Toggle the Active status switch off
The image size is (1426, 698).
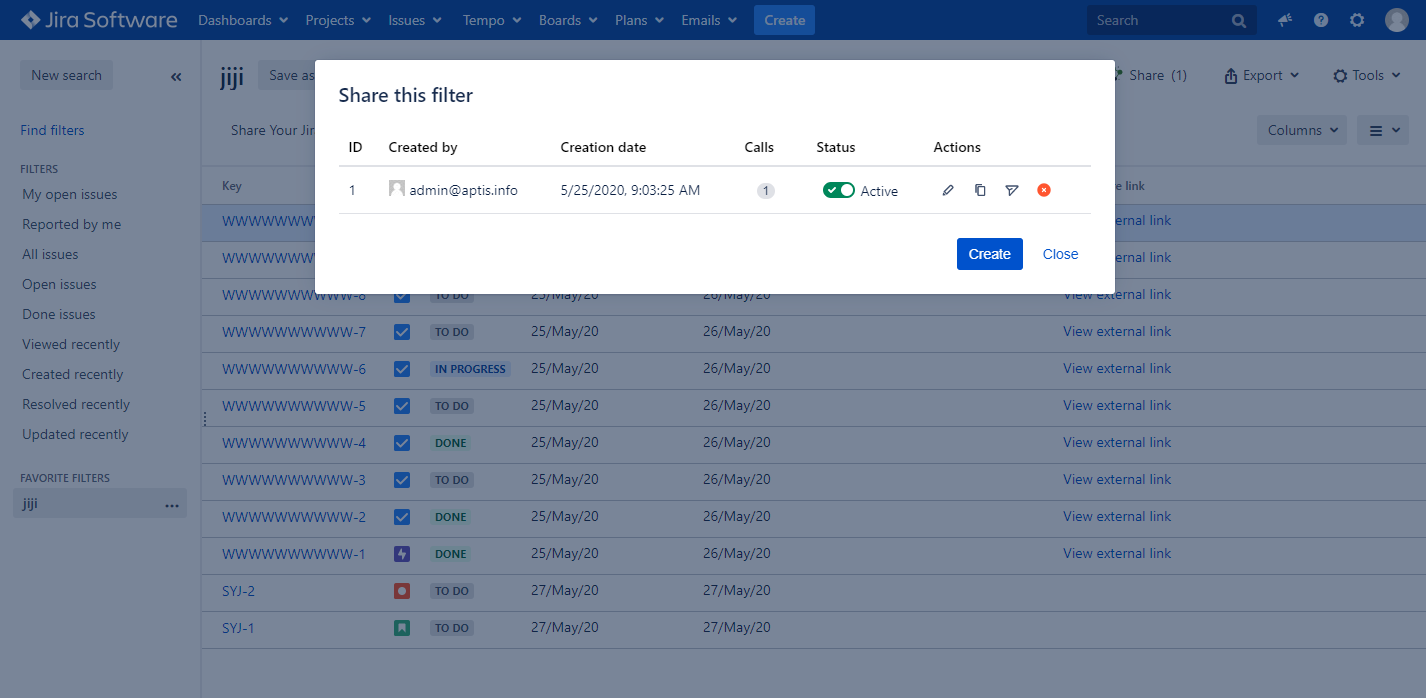(x=838, y=190)
